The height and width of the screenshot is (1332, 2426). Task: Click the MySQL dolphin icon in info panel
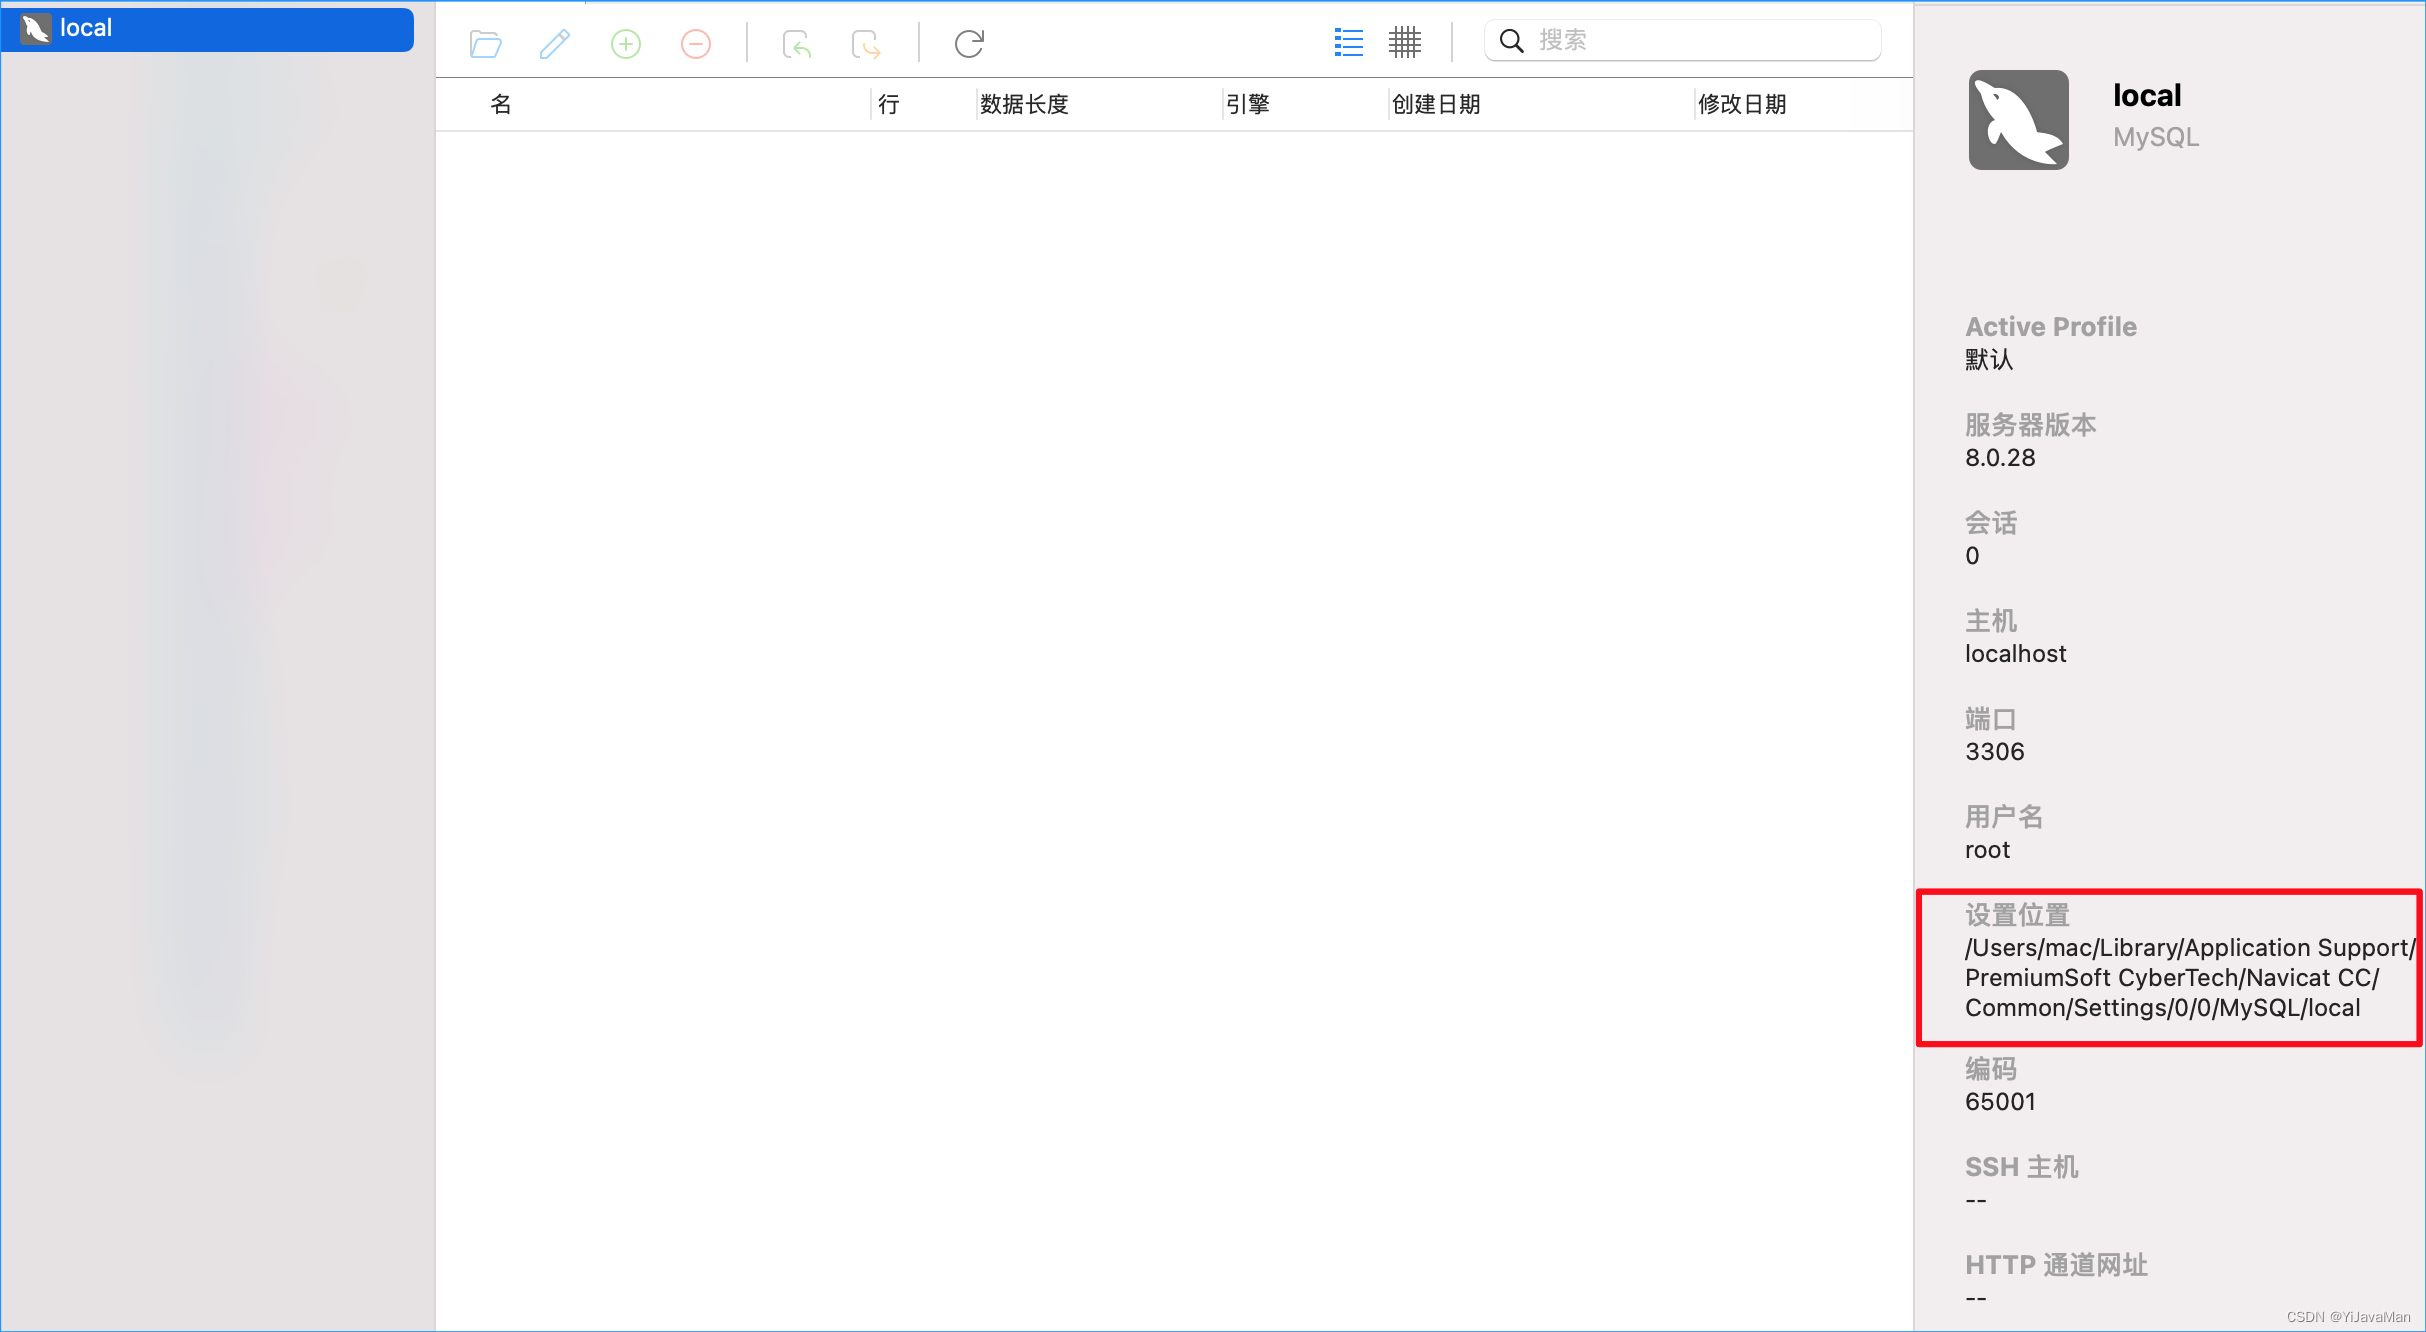pyautogui.click(x=2017, y=119)
